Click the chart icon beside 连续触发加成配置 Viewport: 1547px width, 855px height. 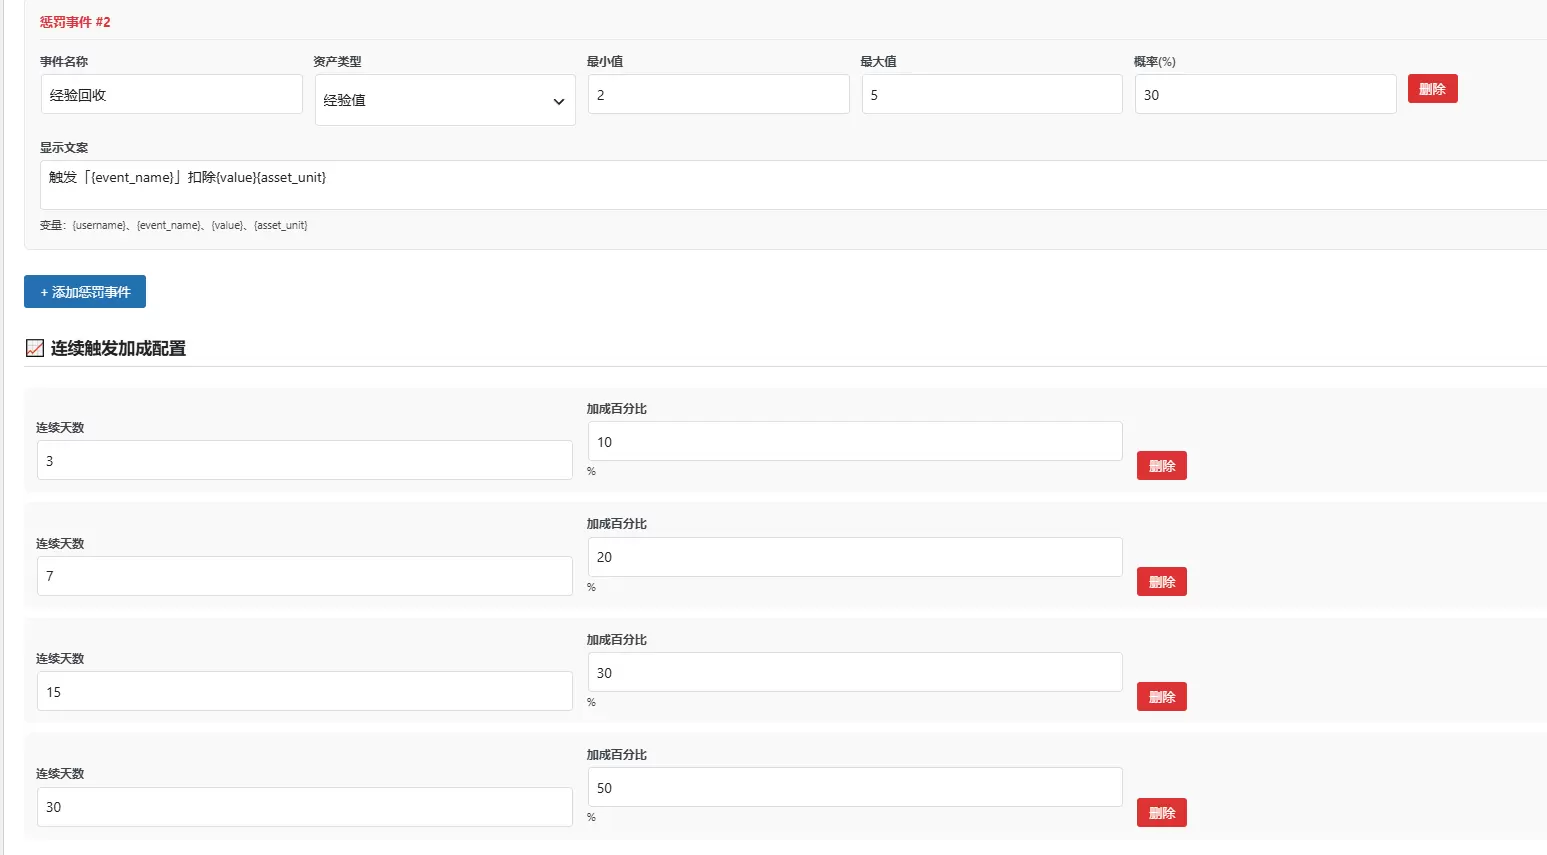point(35,348)
